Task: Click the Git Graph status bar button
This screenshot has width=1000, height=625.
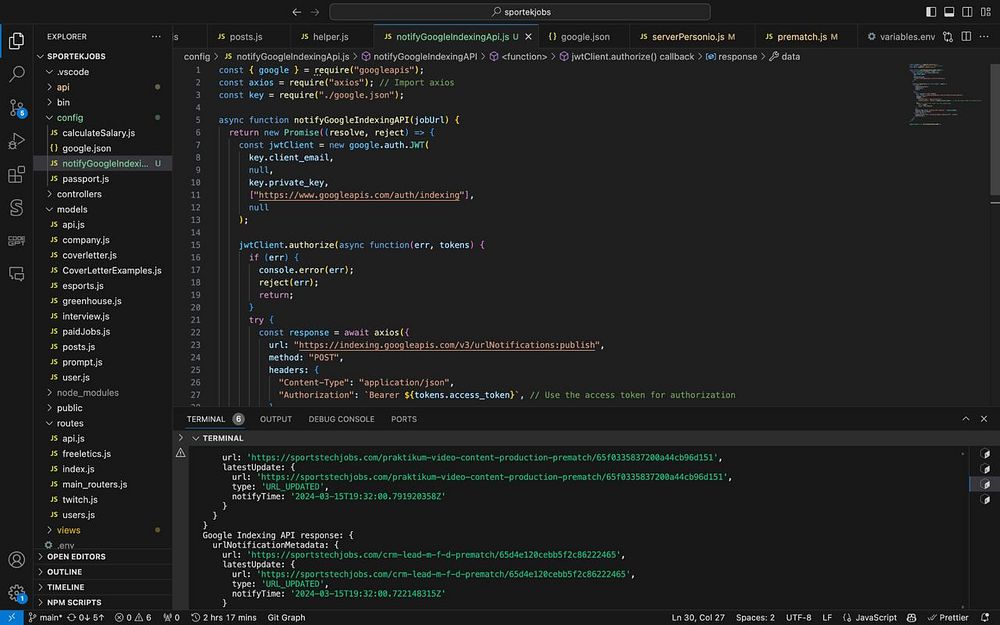Action: click(x=286, y=617)
